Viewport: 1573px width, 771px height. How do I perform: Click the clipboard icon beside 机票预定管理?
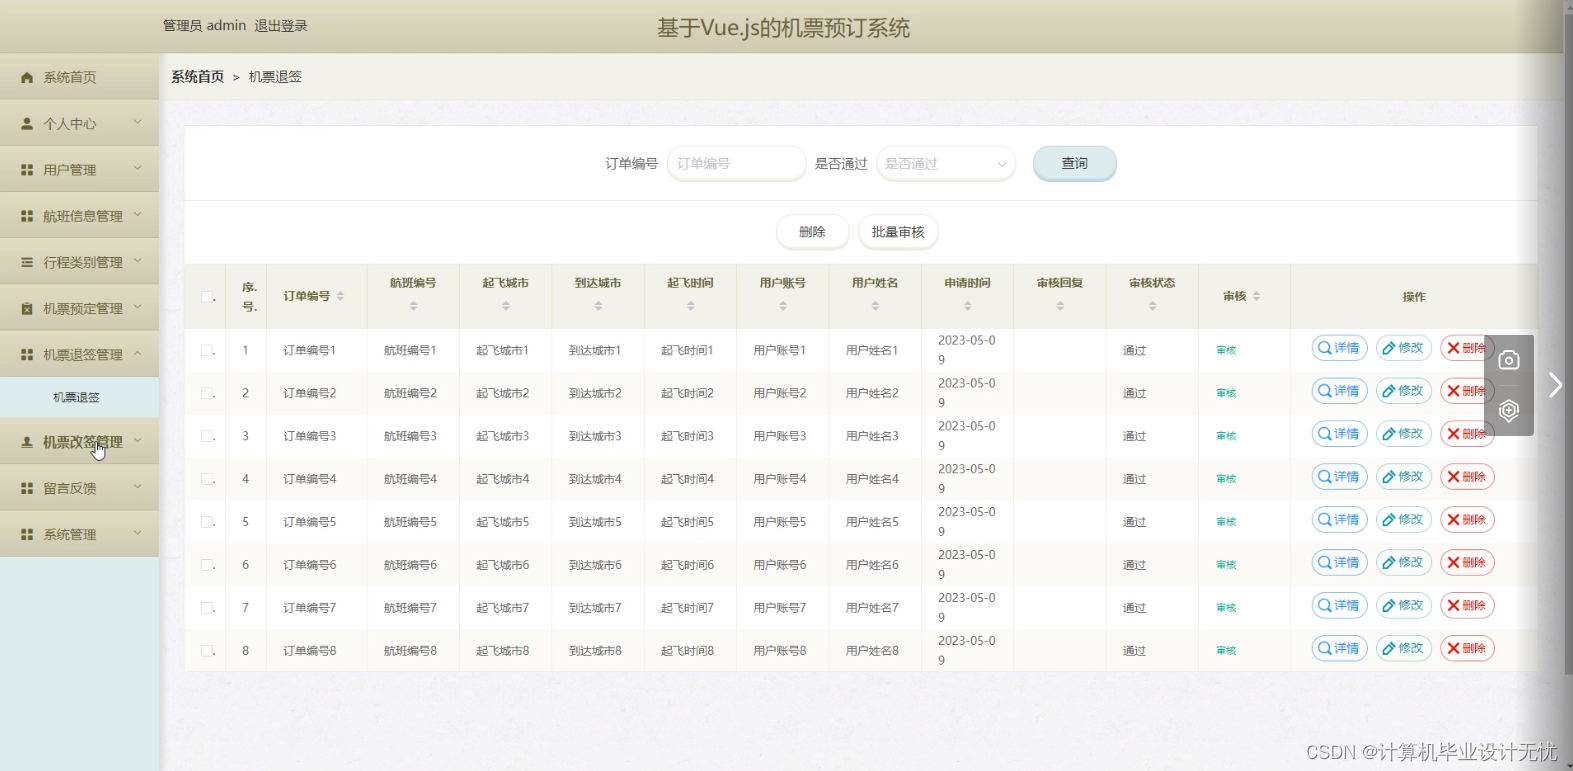pos(27,308)
